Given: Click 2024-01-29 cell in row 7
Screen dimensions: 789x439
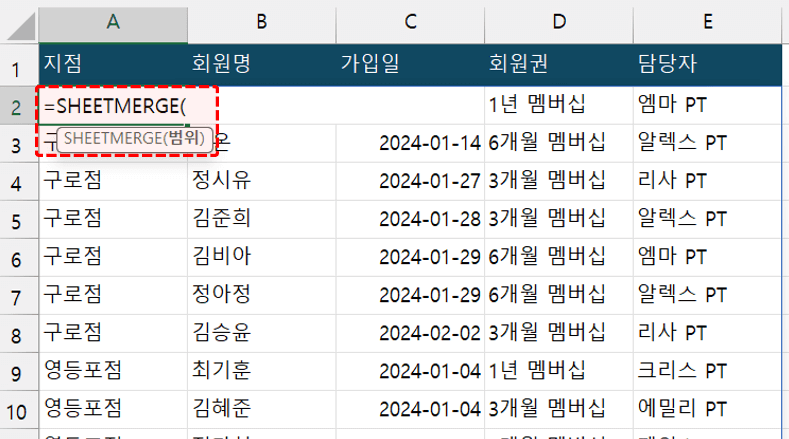Looking at the screenshot, I should point(410,296).
